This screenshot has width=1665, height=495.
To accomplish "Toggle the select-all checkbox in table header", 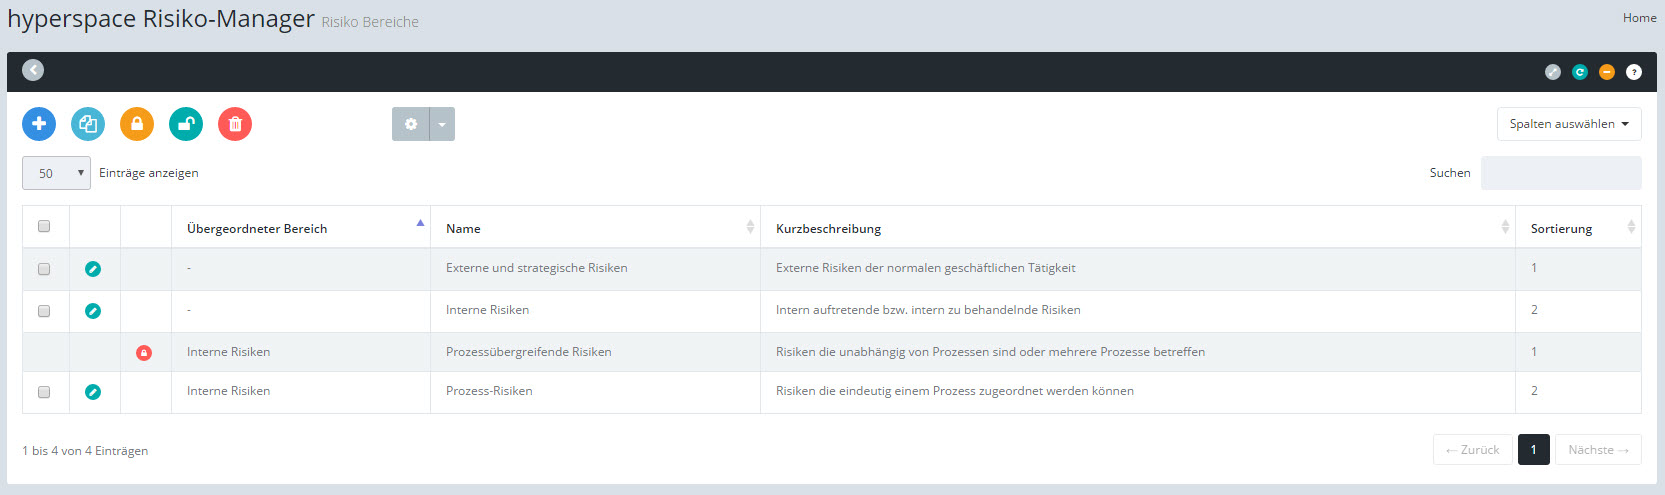I will click(44, 226).
